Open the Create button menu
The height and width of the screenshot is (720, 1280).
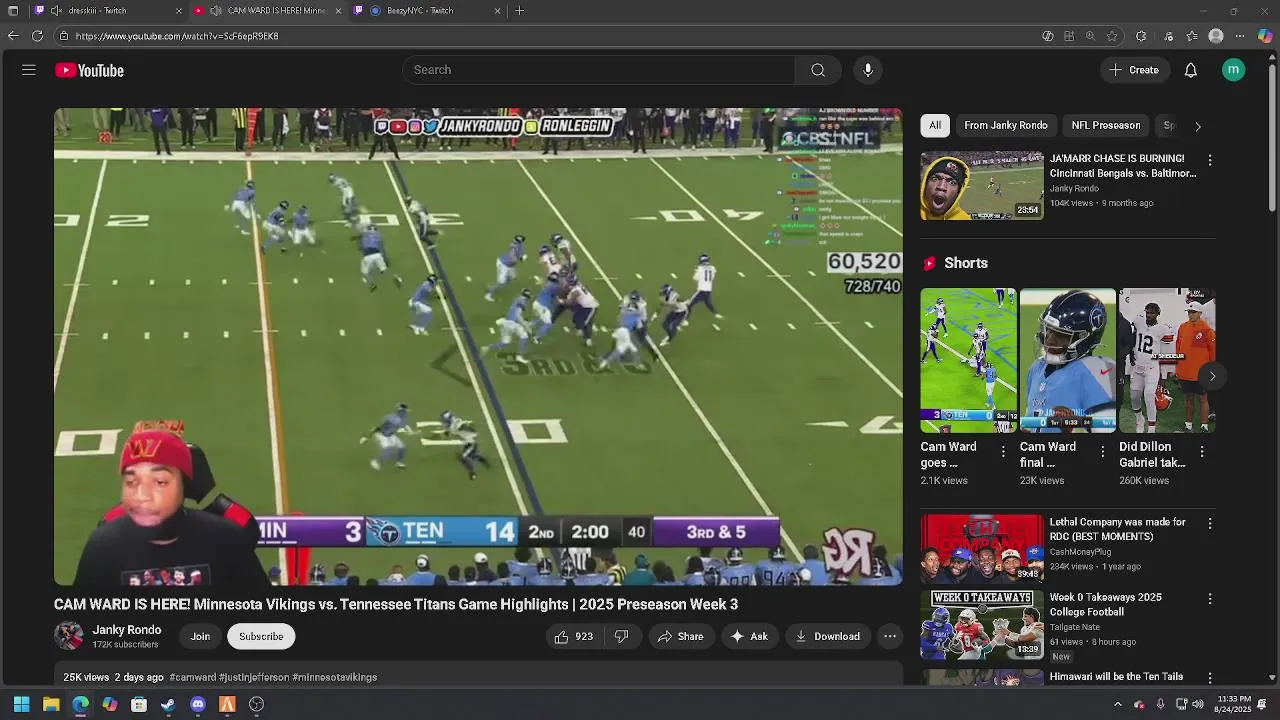[x=1133, y=70]
